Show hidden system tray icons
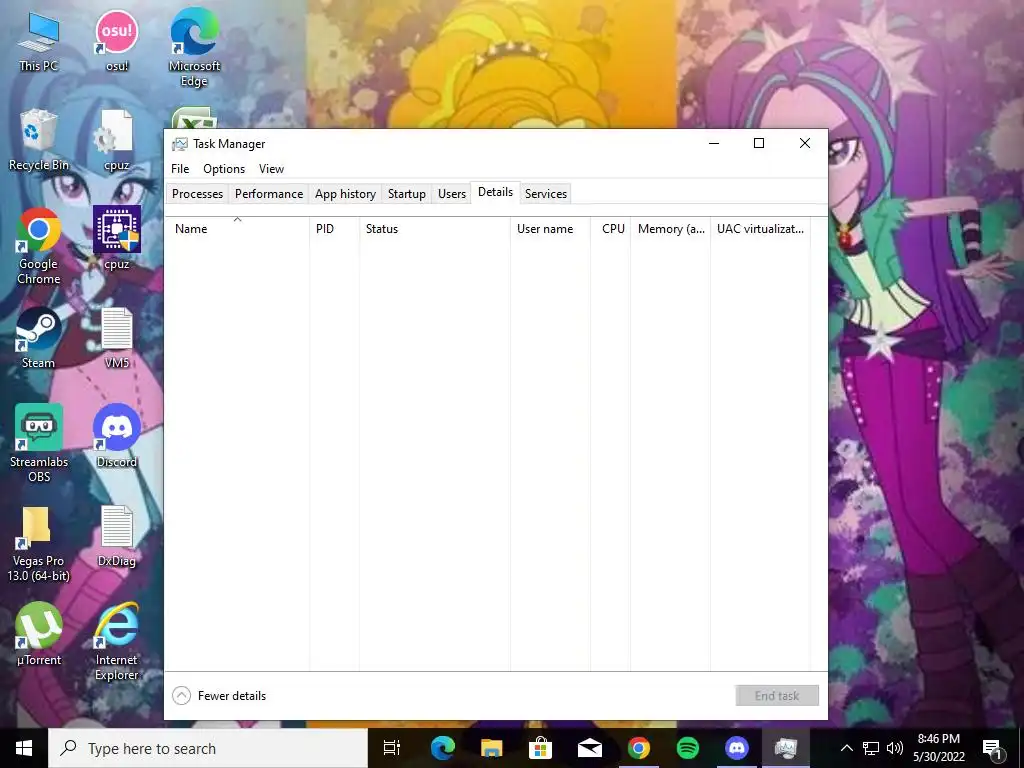This screenshot has height=768, width=1024. click(846, 748)
